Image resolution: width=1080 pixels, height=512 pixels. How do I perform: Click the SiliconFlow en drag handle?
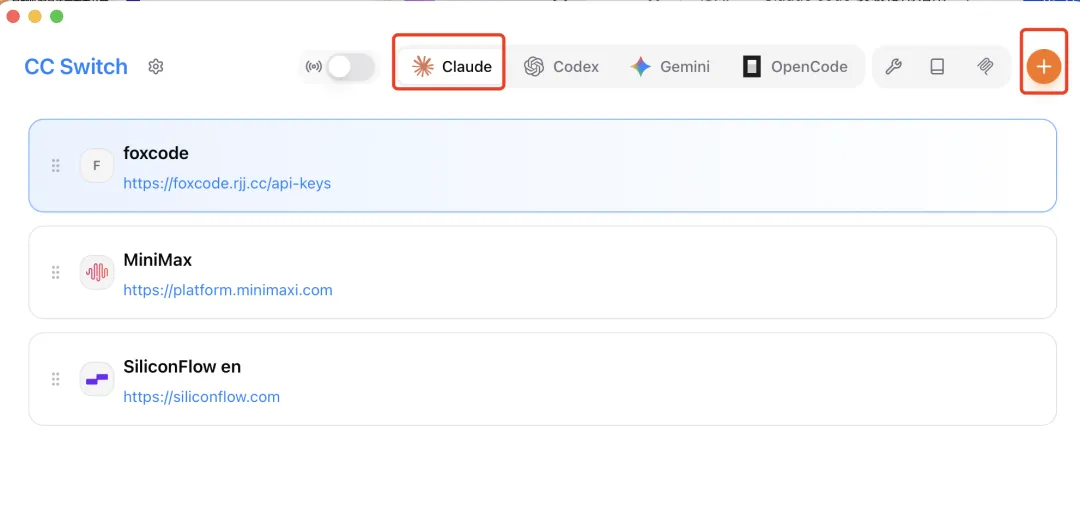pos(56,379)
